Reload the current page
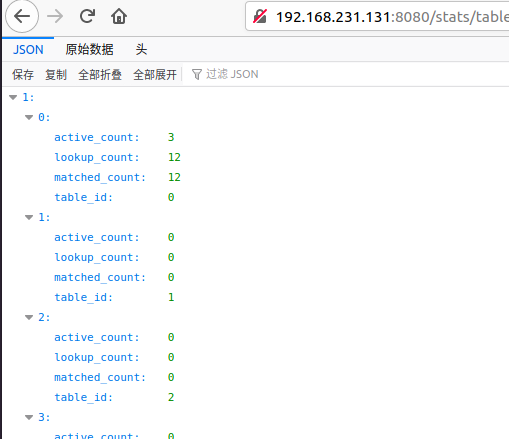The width and height of the screenshot is (509, 439). coord(87,16)
